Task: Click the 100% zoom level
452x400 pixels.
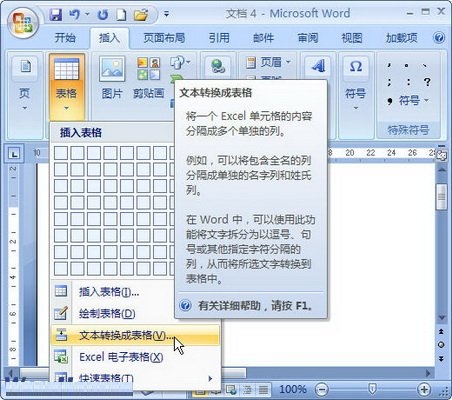Action: tap(293, 389)
